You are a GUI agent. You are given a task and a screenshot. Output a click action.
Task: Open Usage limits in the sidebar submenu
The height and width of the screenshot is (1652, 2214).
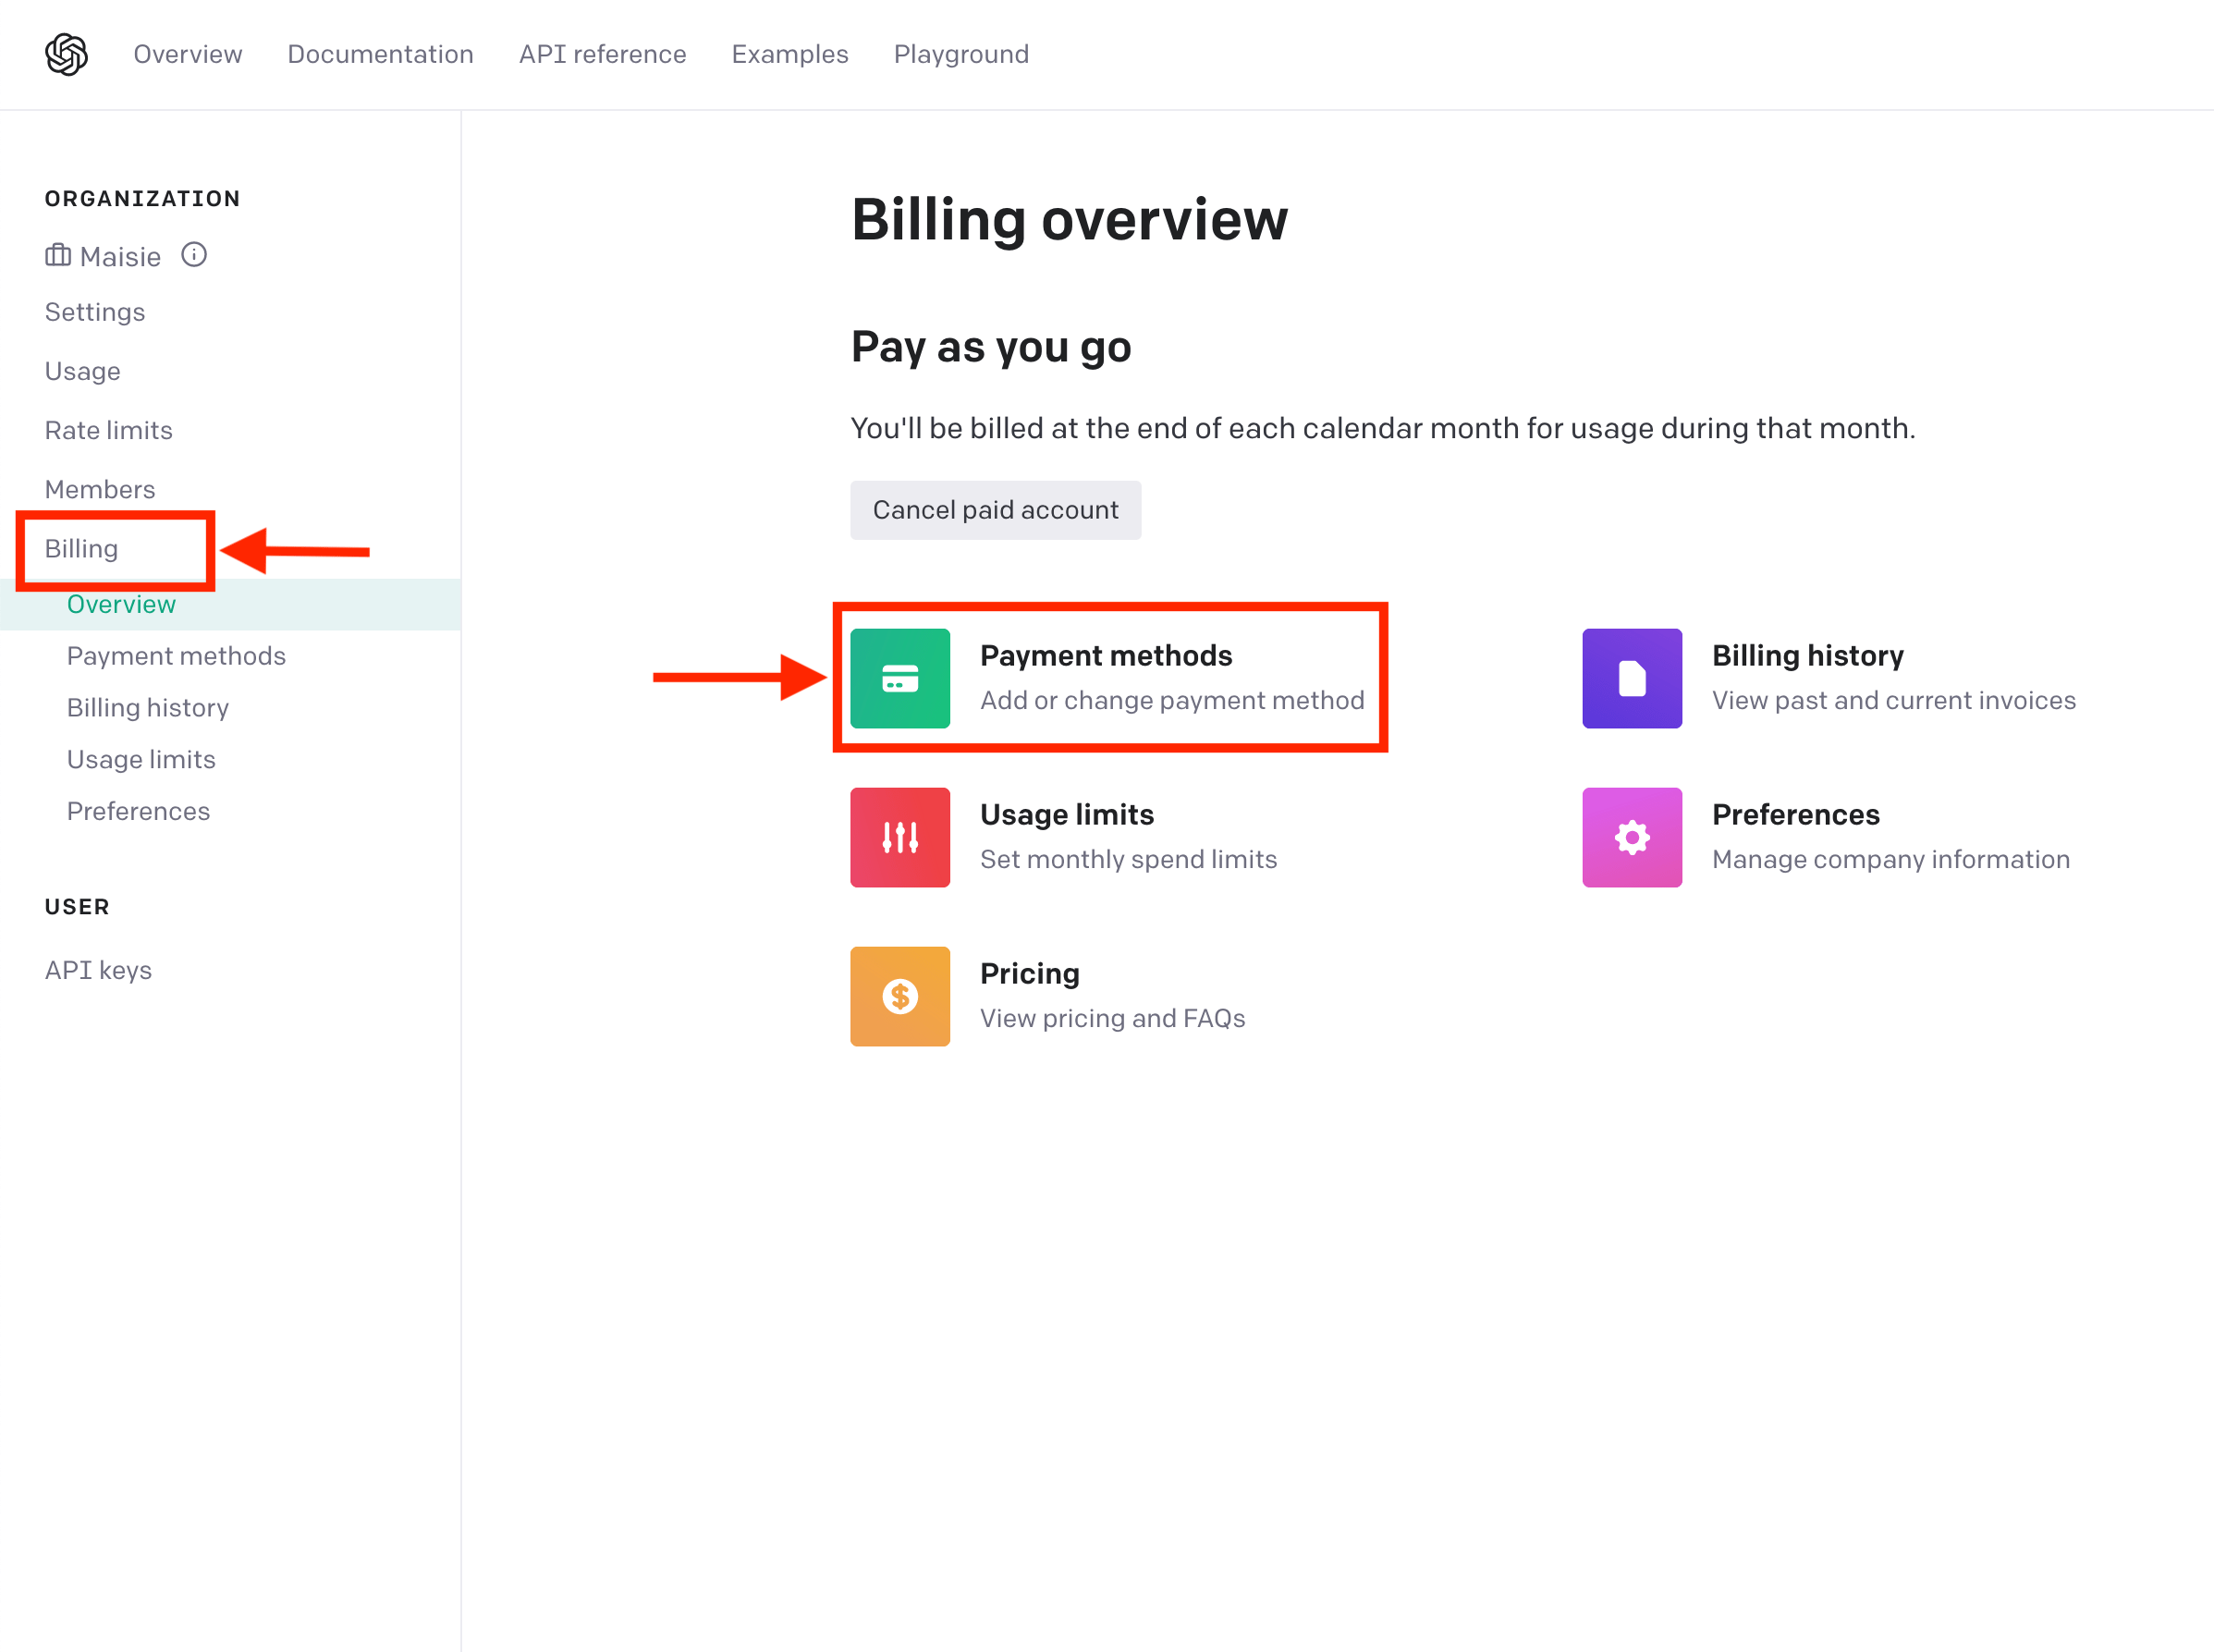point(141,759)
